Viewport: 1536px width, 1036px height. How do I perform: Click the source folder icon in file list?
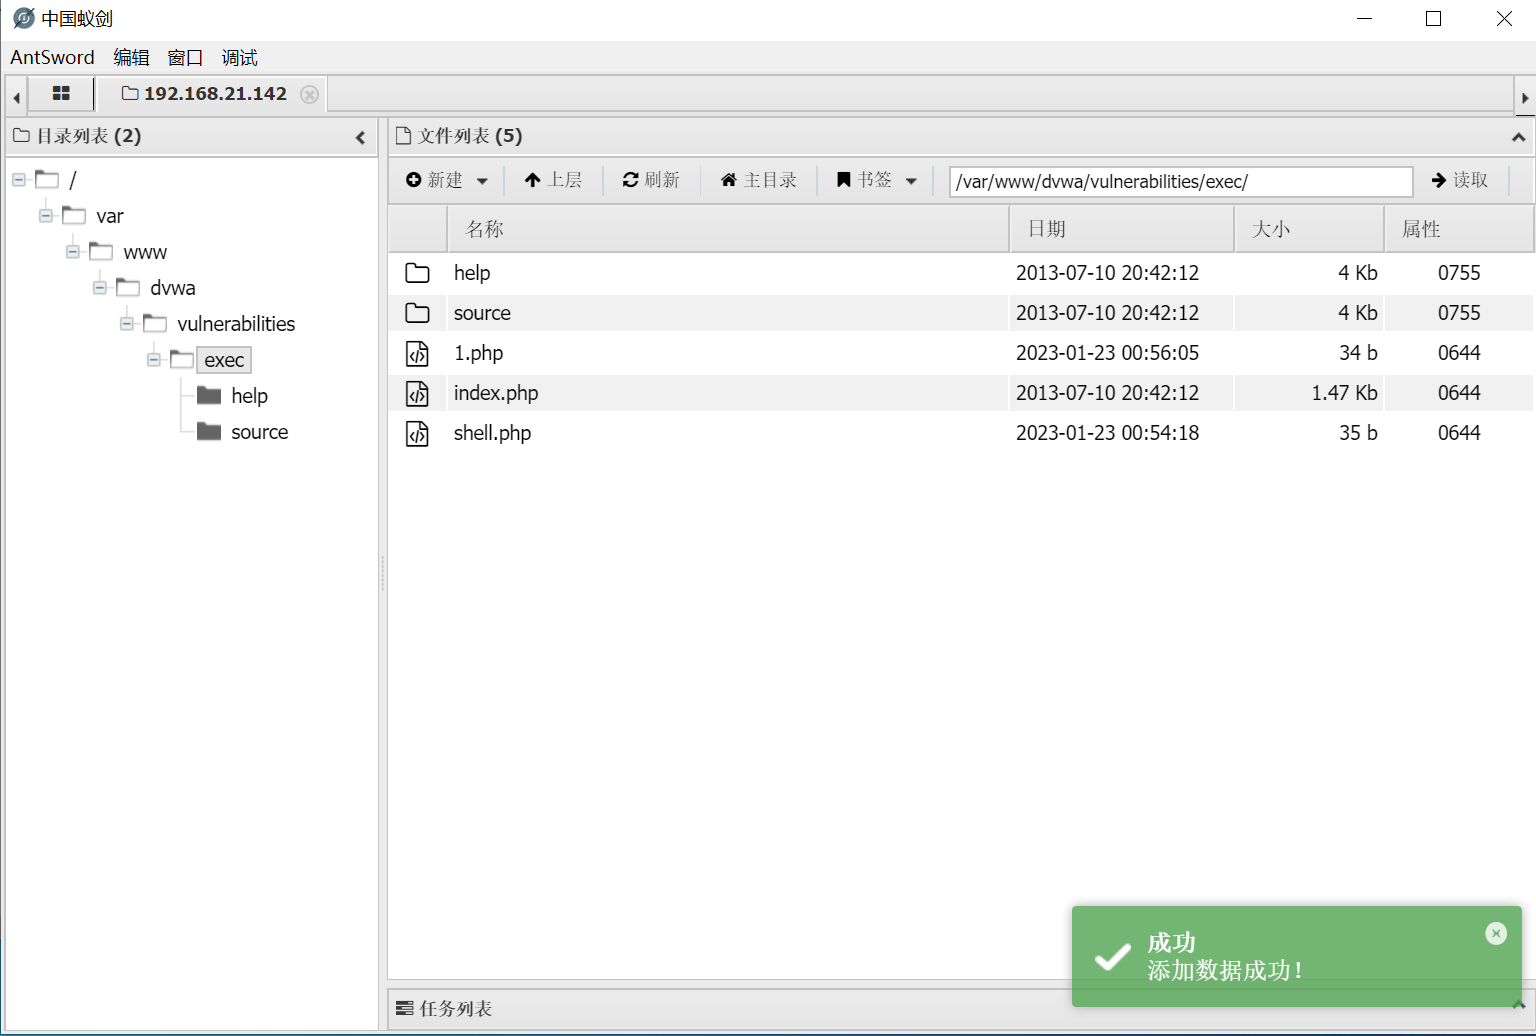(x=418, y=312)
